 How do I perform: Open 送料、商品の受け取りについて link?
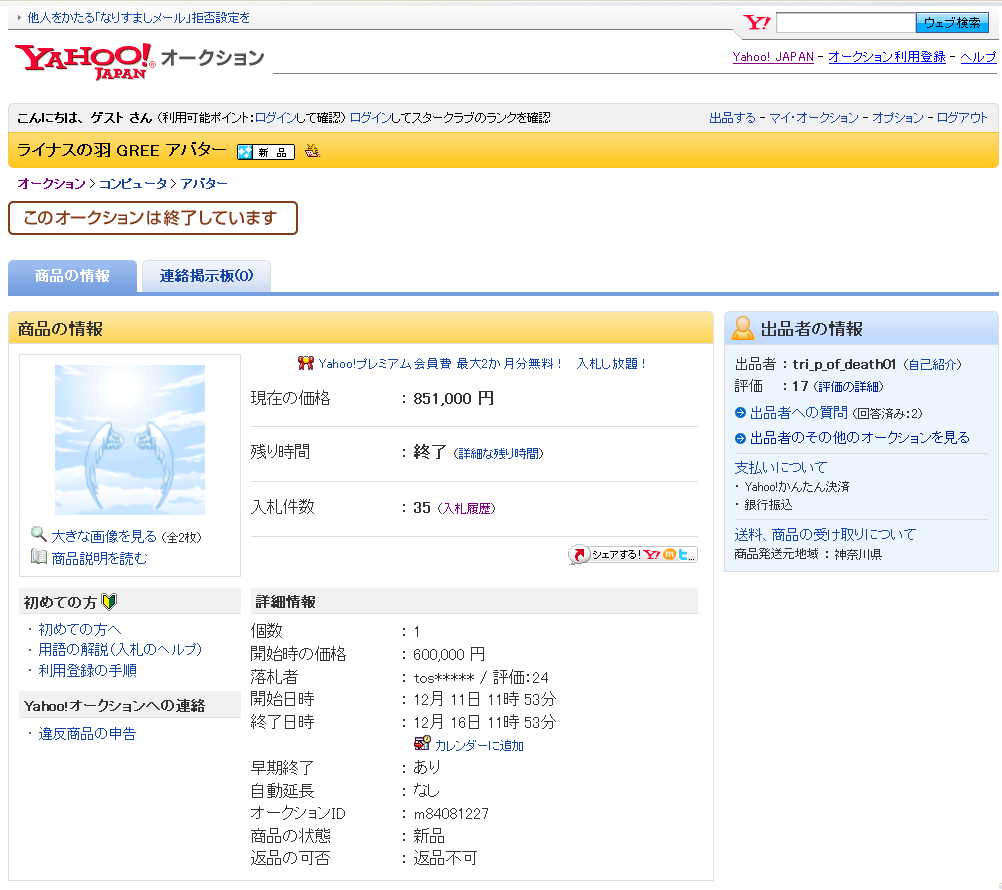(x=825, y=534)
